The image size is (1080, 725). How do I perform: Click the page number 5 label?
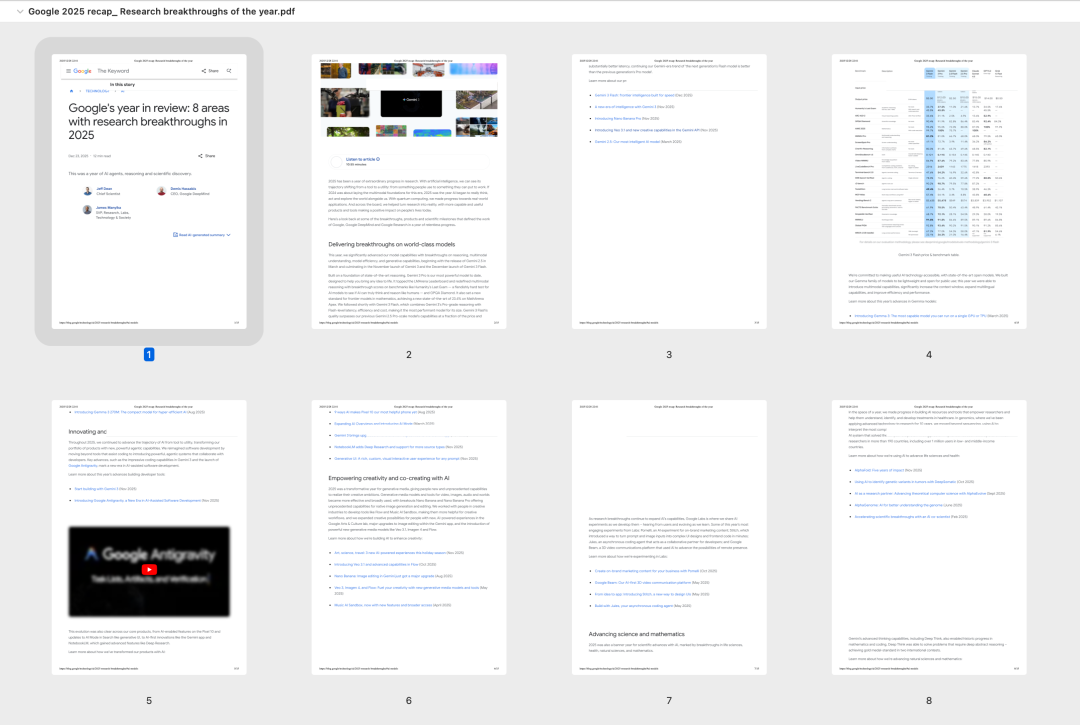tap(149, 700)
